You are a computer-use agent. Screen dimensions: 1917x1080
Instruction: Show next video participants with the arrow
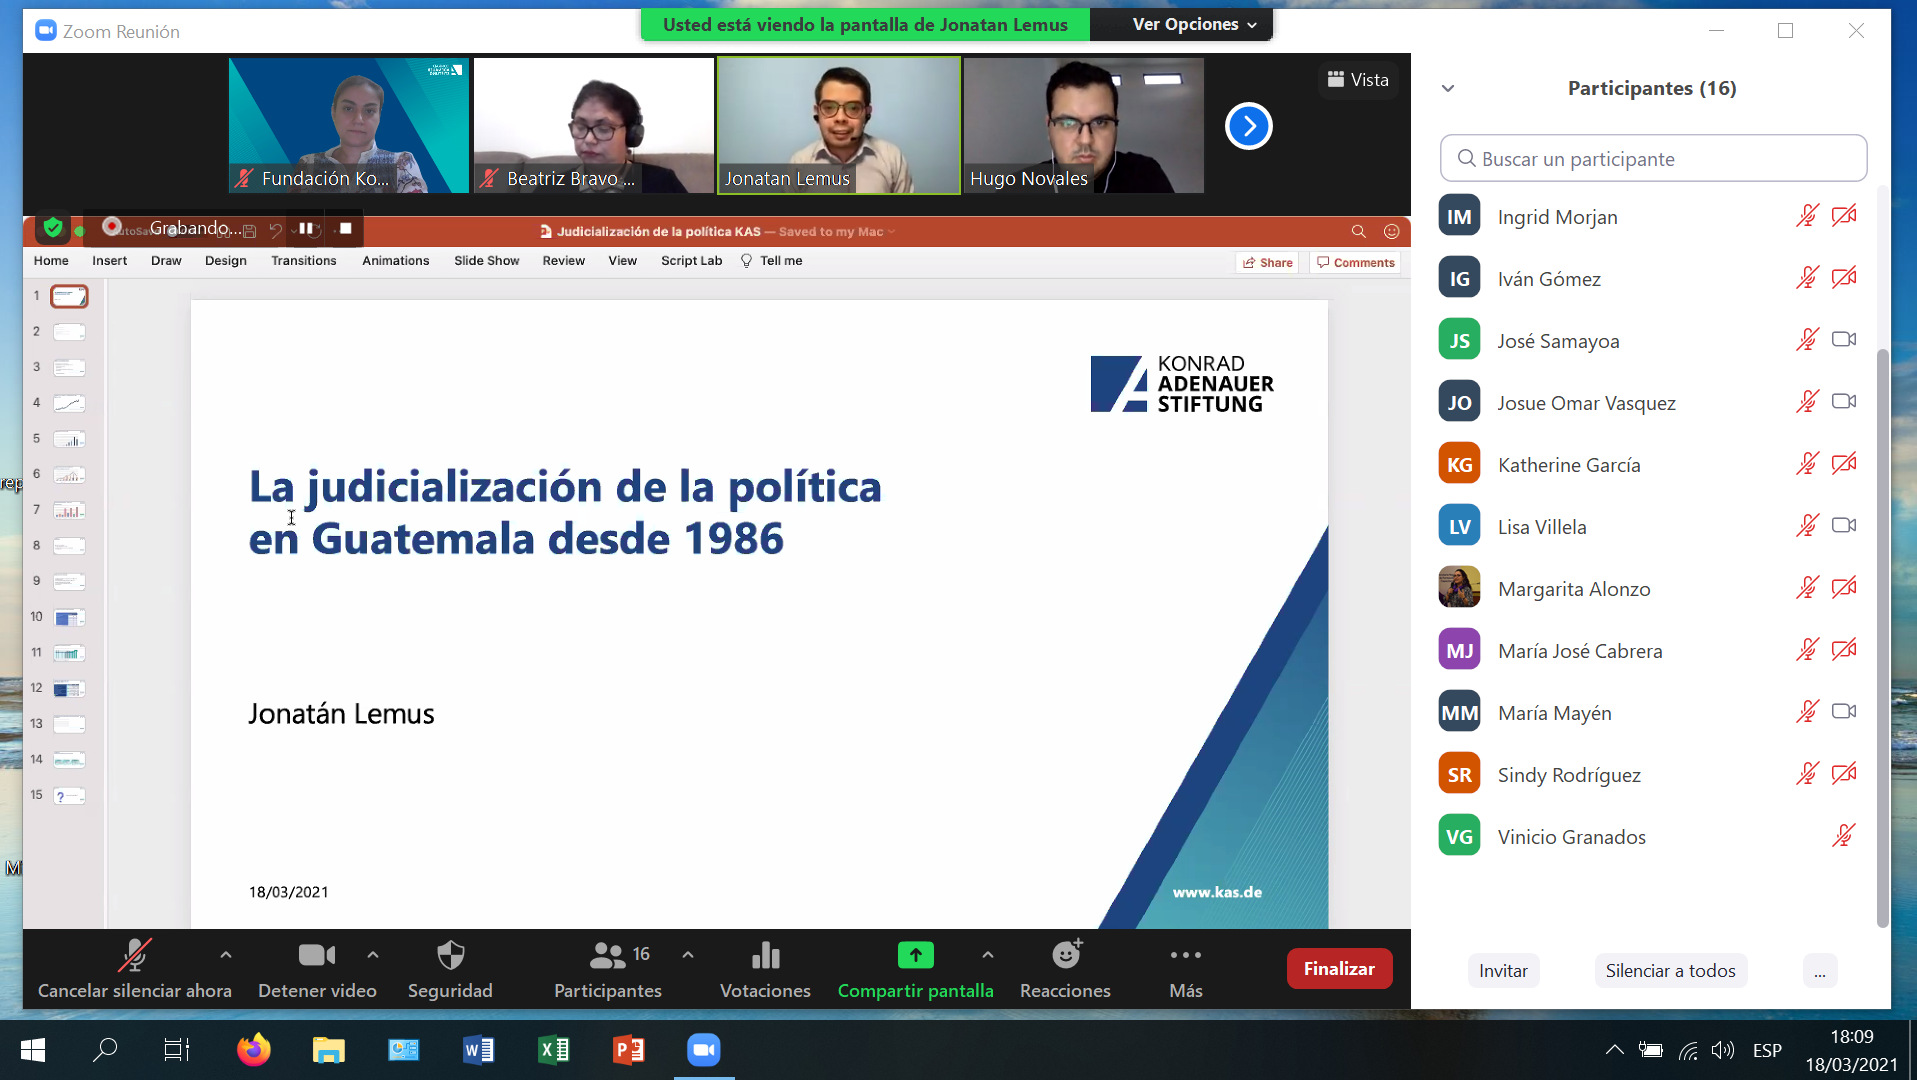pyautogui.click(x=1248, y=126)
